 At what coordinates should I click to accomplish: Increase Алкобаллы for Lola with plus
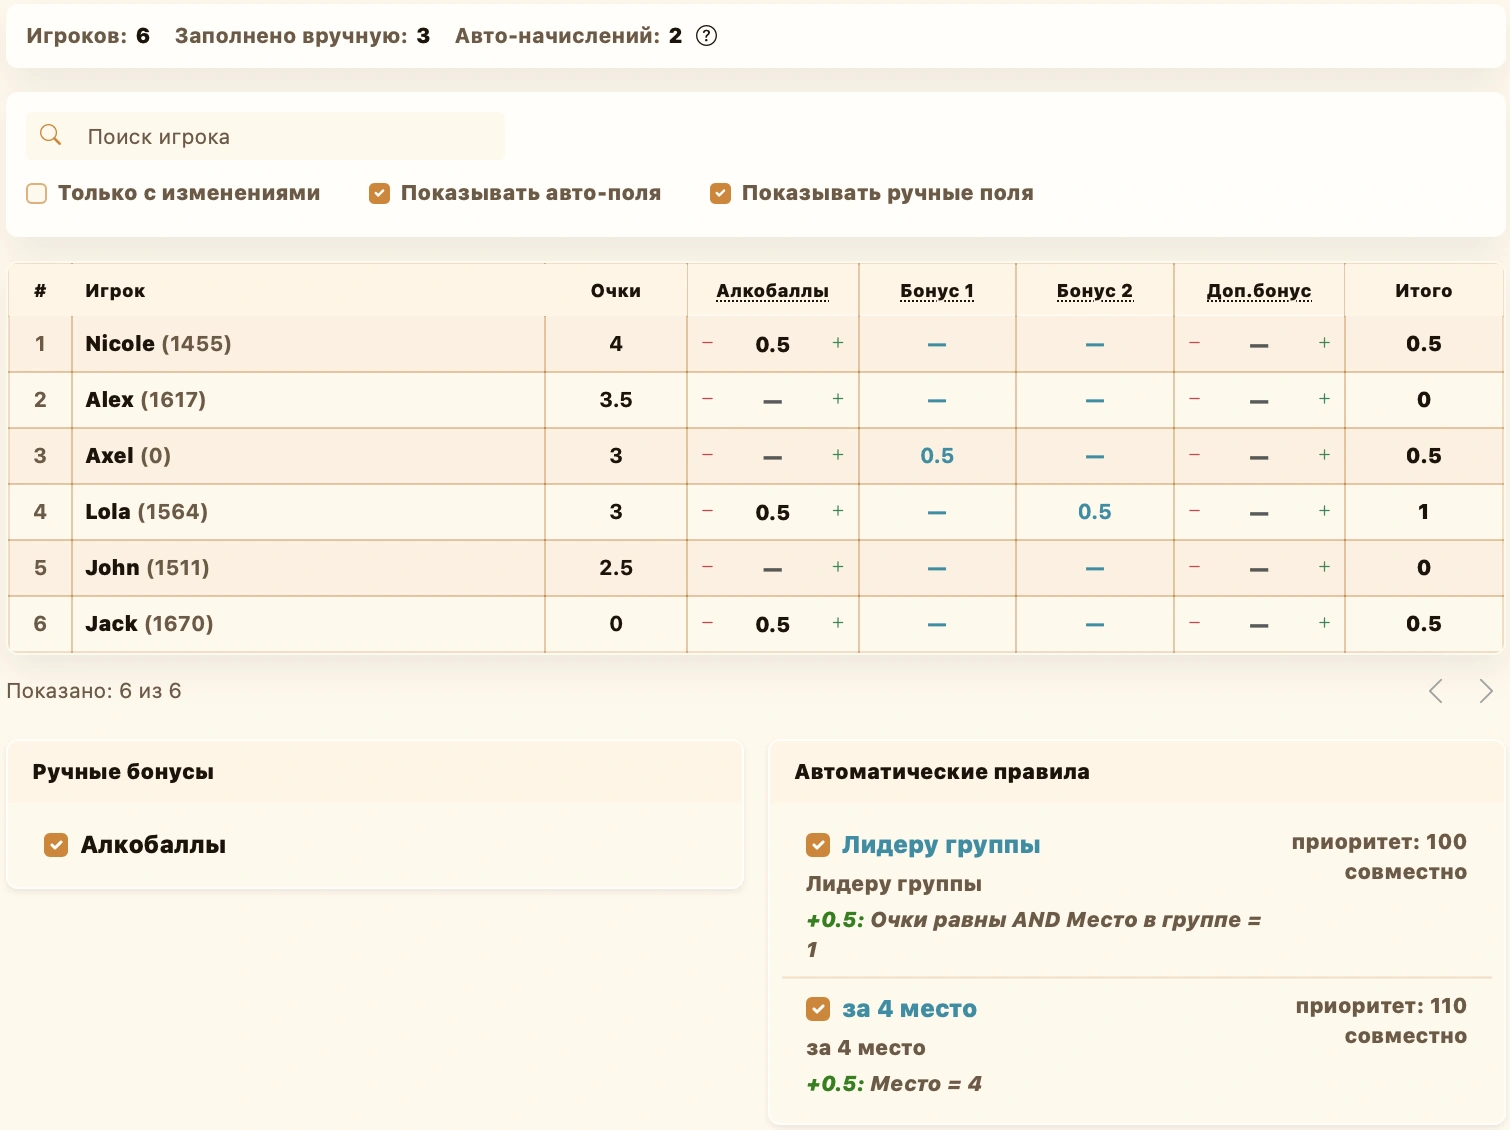click(x=838, y=511)
